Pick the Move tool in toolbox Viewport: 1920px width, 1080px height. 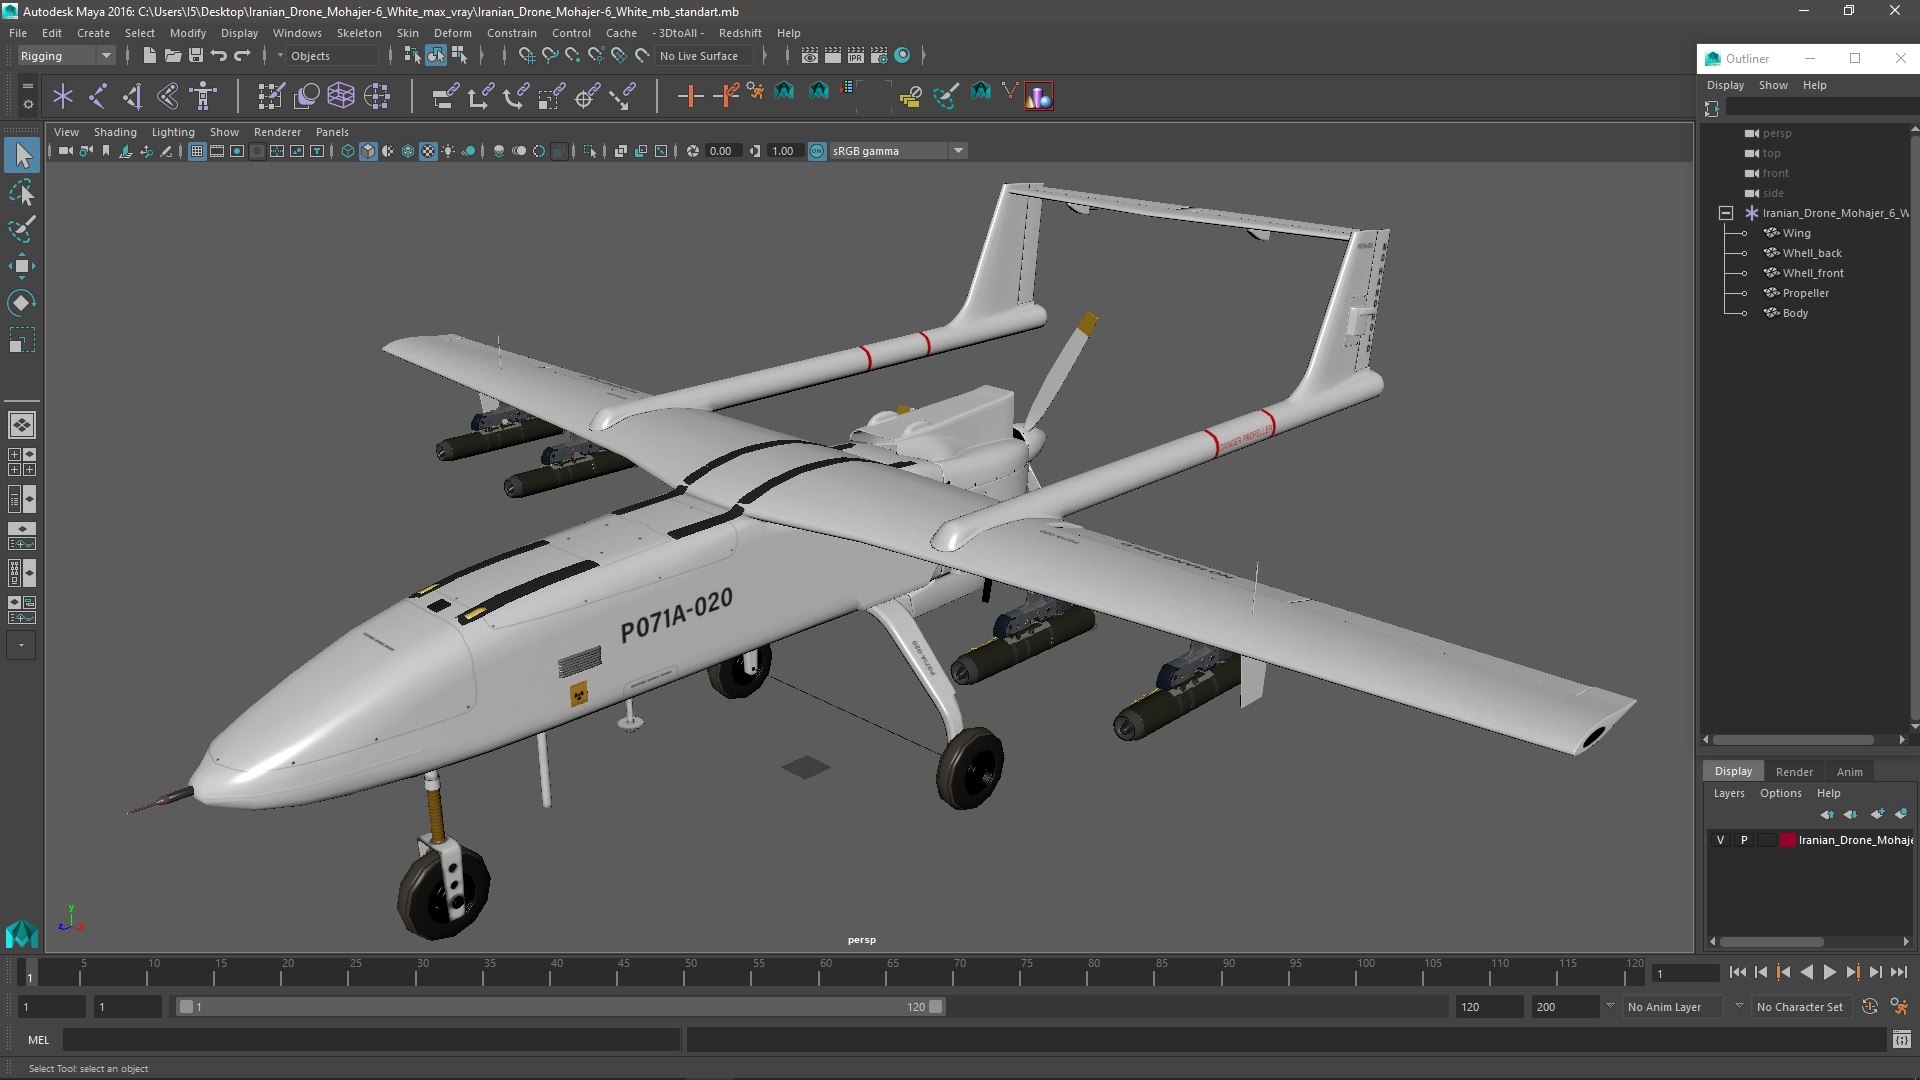(22, 266)
